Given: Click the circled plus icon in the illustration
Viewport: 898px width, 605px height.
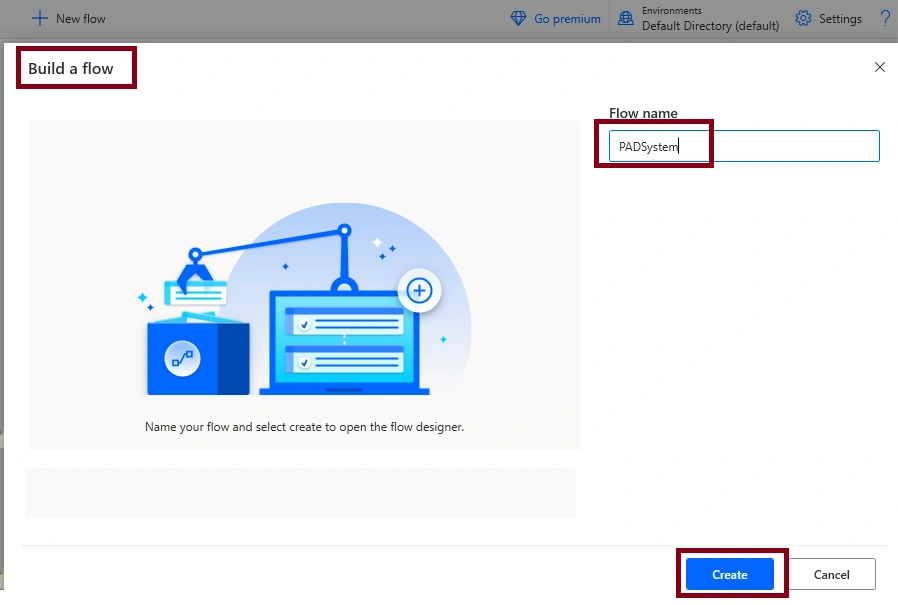Looking at the screenshot, I should coord(419,290).
